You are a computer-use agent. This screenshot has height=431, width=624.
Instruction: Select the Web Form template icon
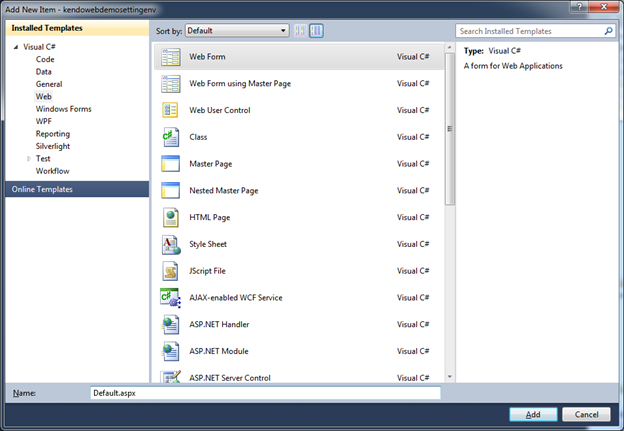170,57
